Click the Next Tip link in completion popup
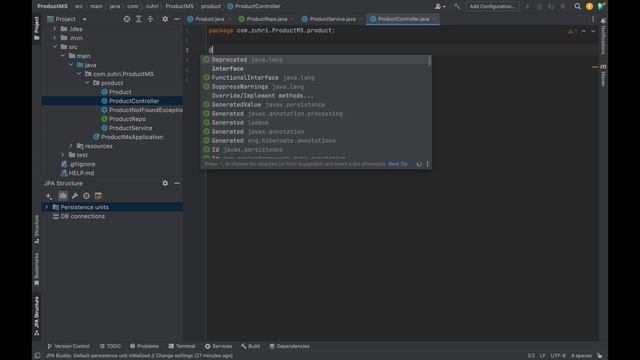This screenshot has width=640, height=360. [398, 164]
